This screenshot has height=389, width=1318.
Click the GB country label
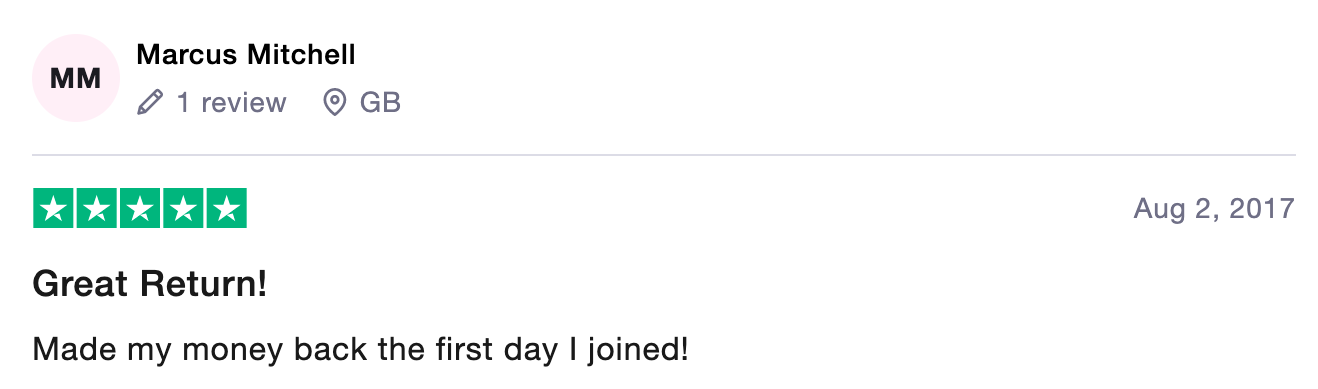(x=380, y=102)
